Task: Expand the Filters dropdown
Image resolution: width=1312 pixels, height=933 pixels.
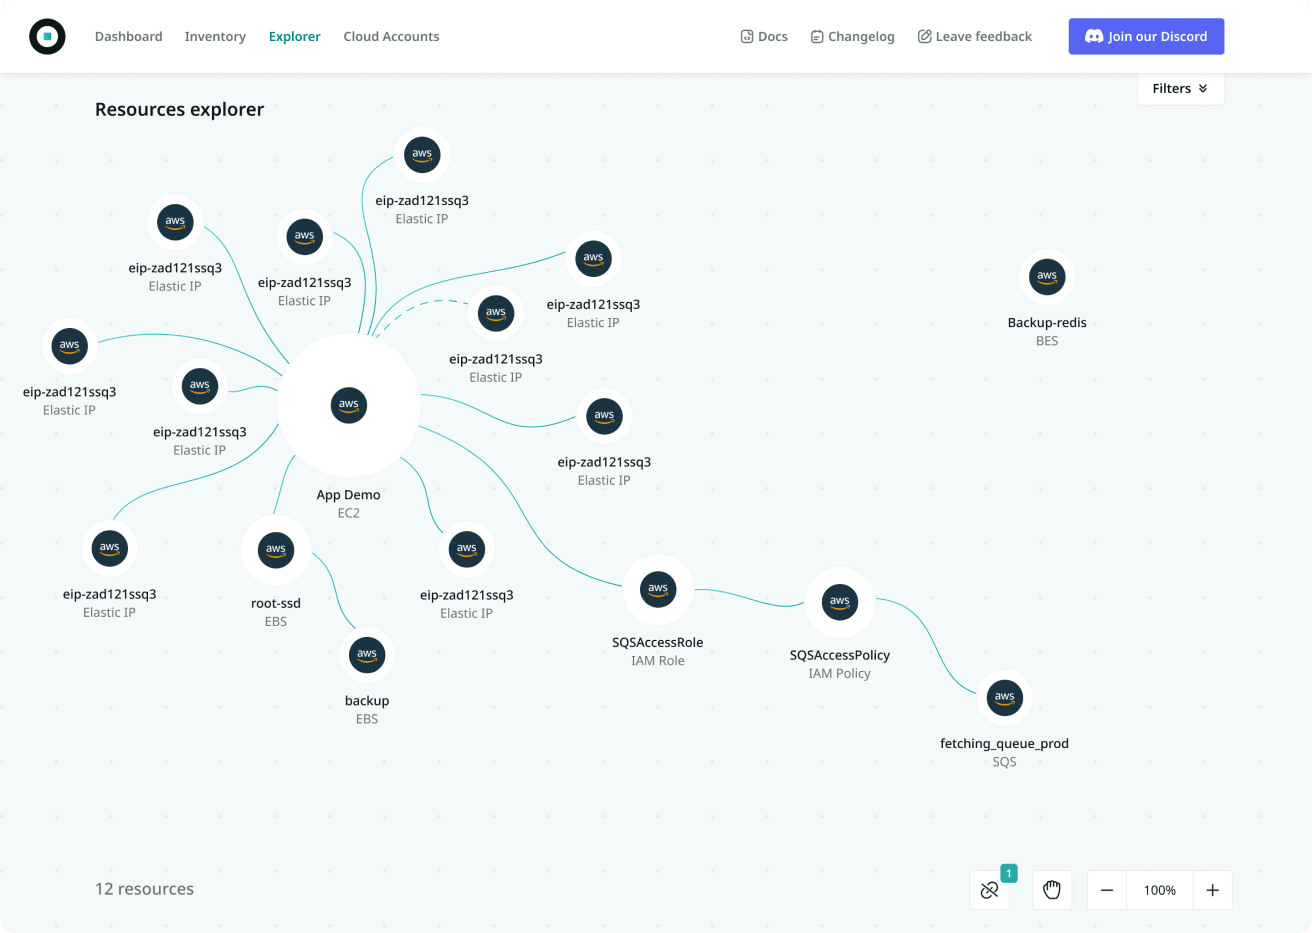Action: coord(1180,88)
